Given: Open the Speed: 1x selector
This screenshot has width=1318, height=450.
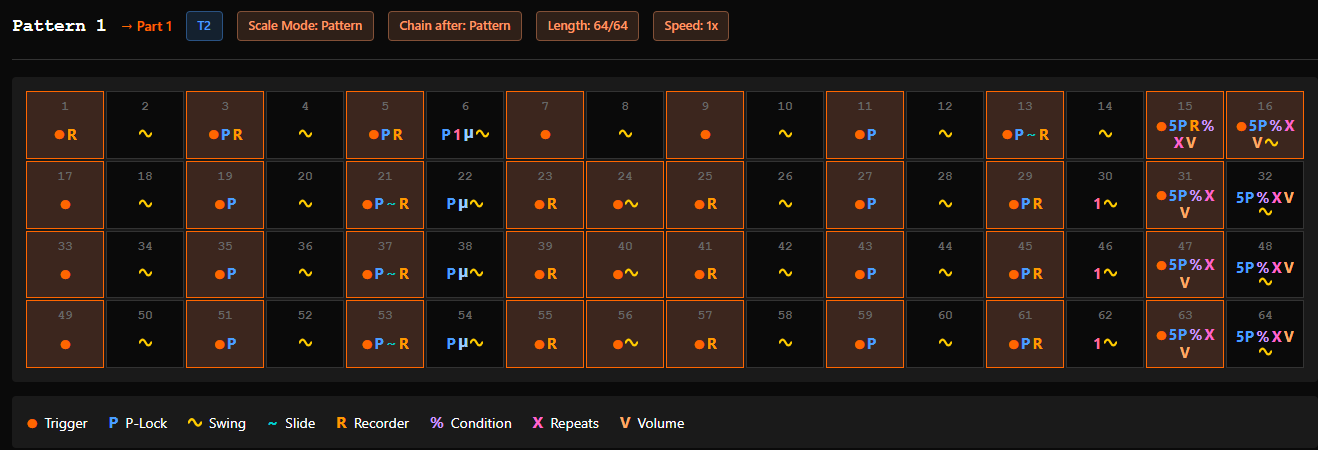Looking at the screenshot, I should point(691,26).
